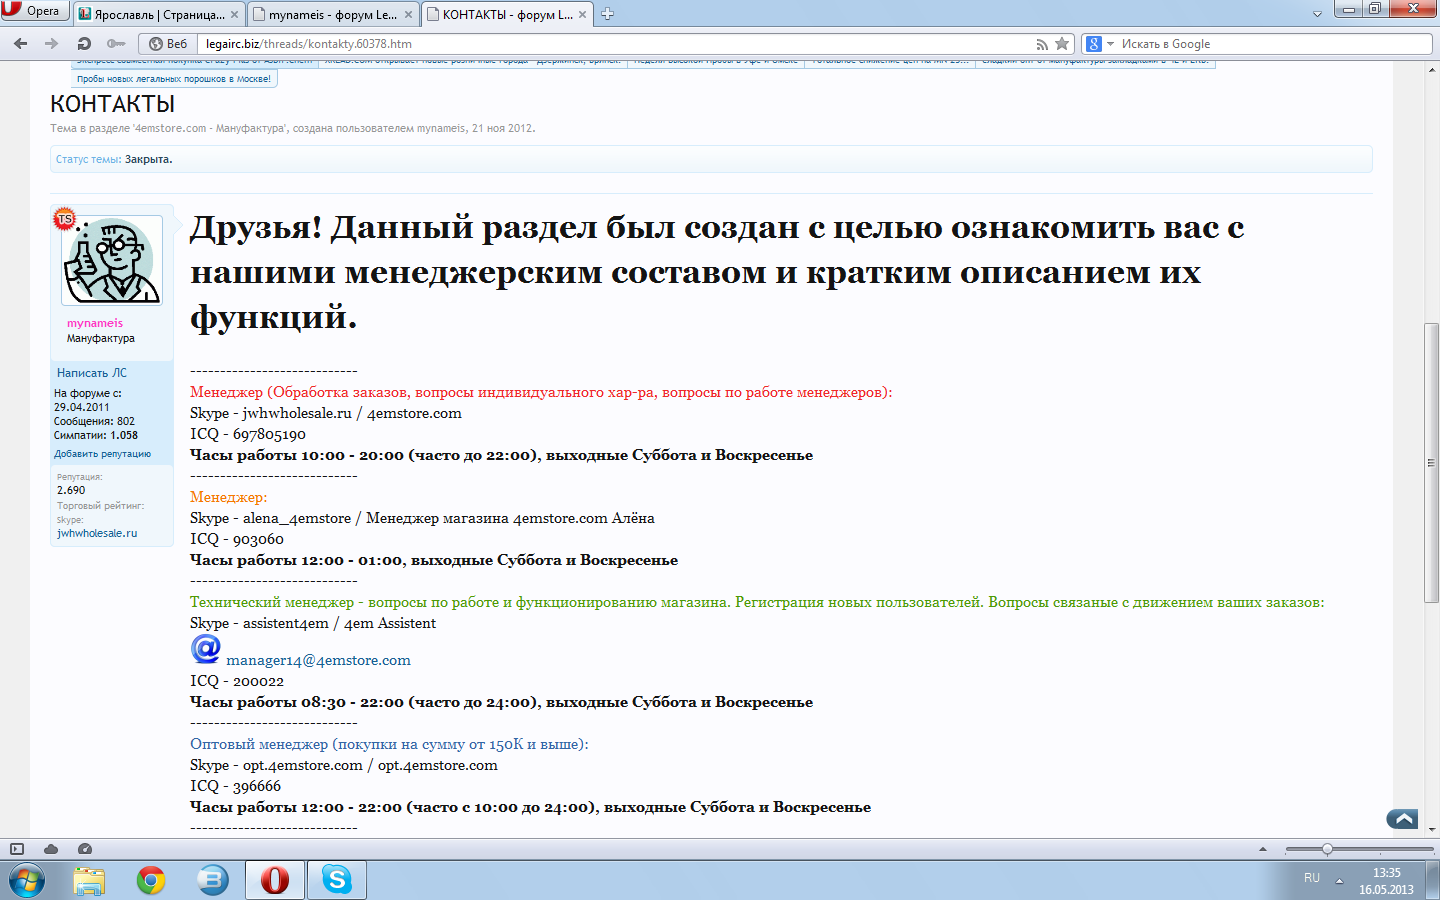Click the Статус темы: Закрыта text

(114, 159)
